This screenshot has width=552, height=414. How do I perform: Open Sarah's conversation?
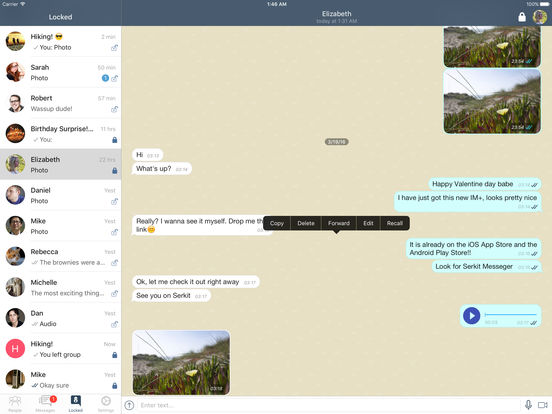61,73
